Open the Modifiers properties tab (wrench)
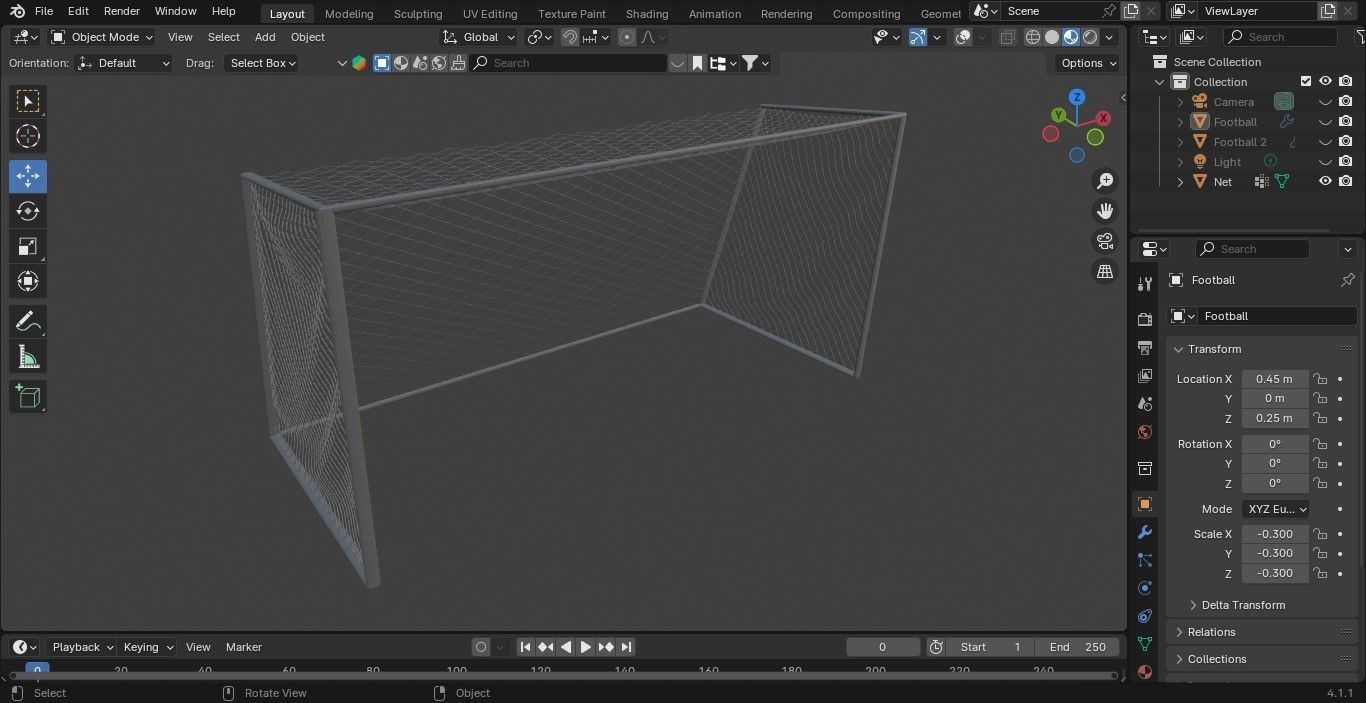Image resolution: width=1366 pixels, height=703 pixels. pyautogui.click(x=1145, y=532)
